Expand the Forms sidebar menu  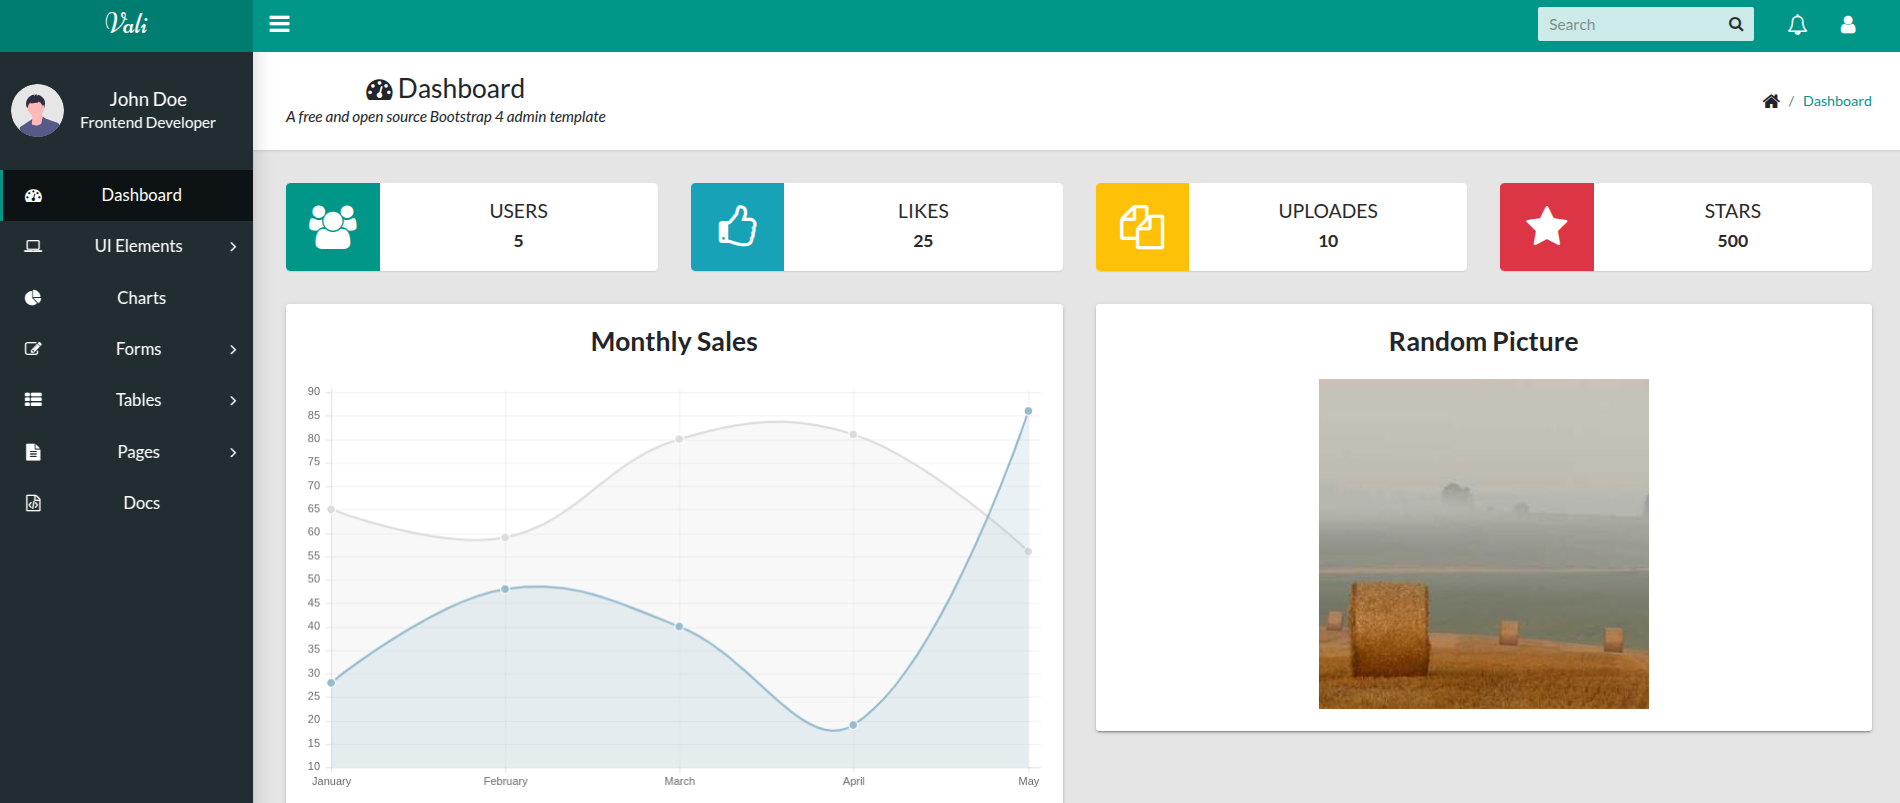pos(138,349)
